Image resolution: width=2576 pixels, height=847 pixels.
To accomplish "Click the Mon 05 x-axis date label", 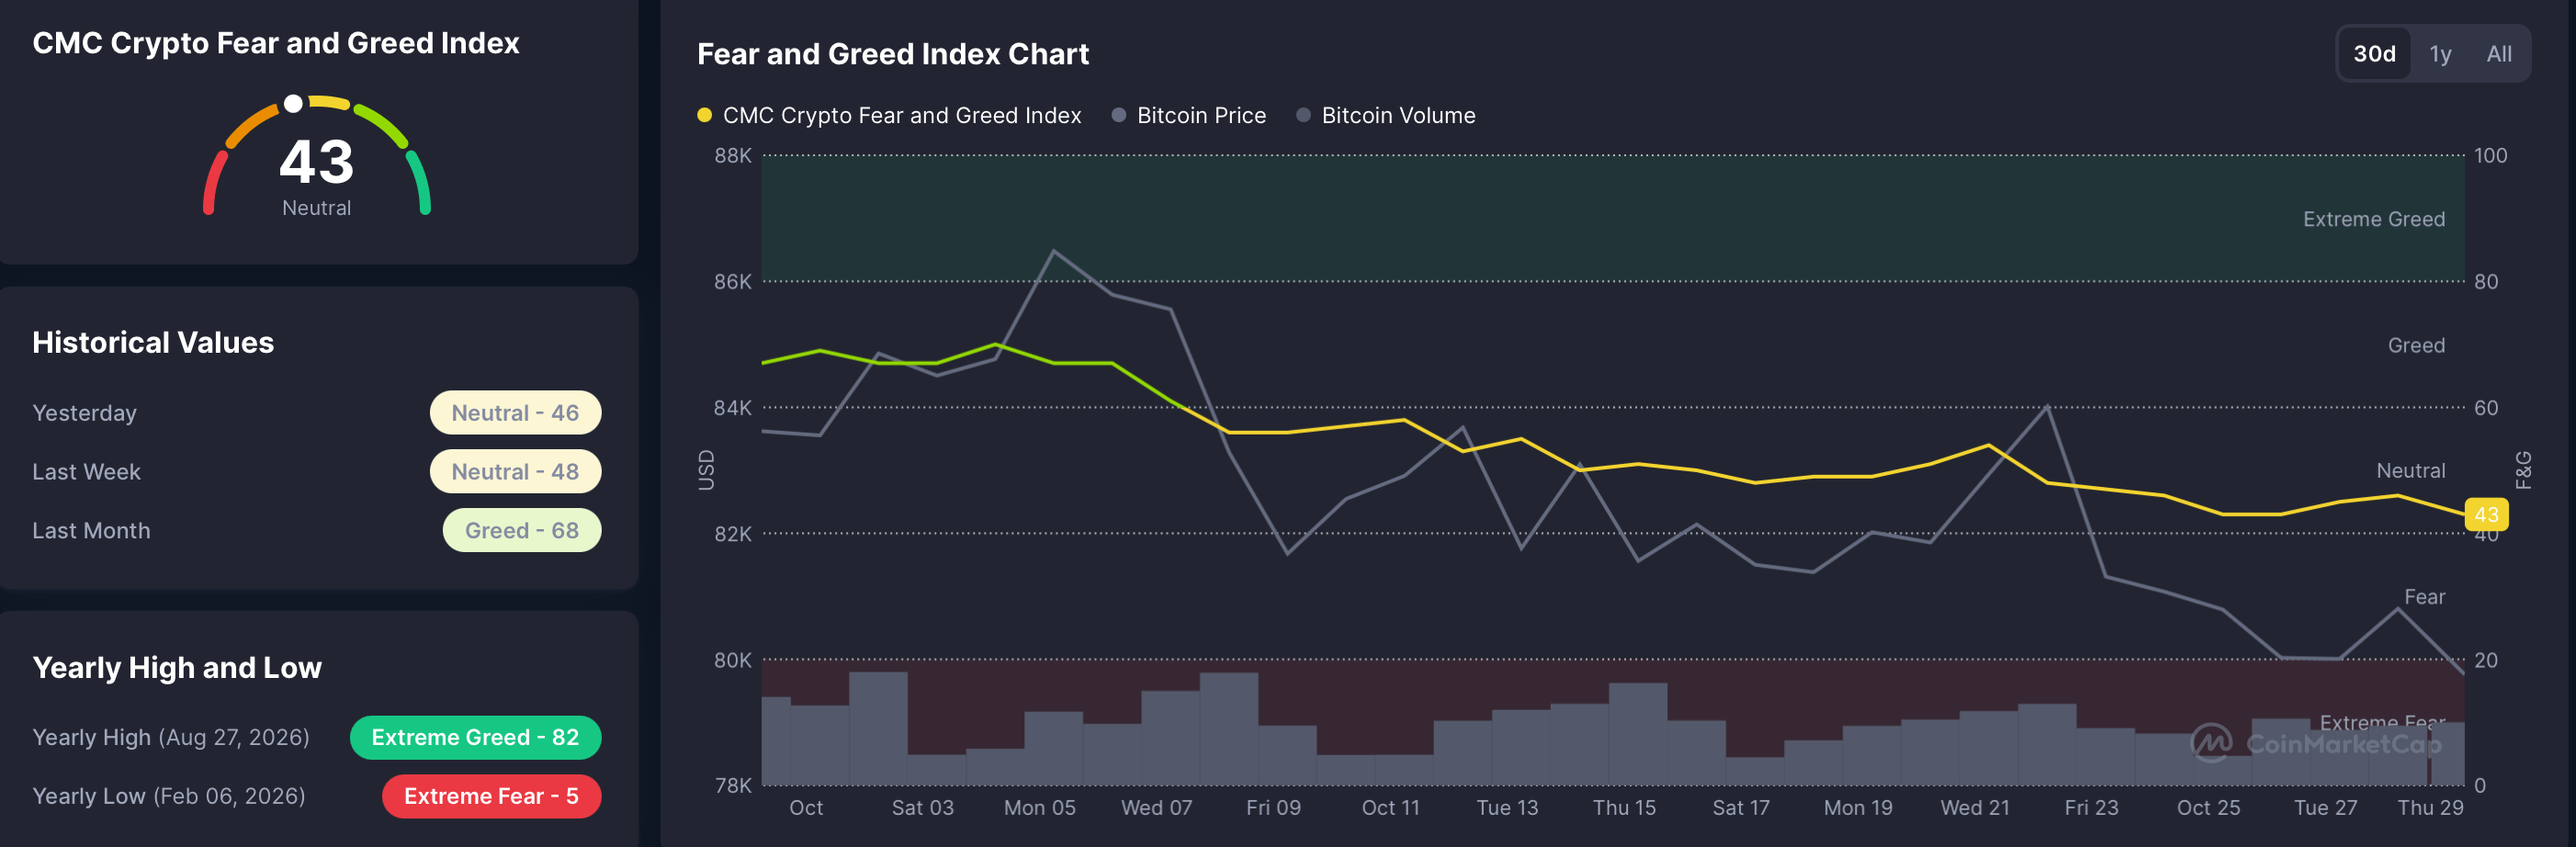I will [x=1039, y=808].
